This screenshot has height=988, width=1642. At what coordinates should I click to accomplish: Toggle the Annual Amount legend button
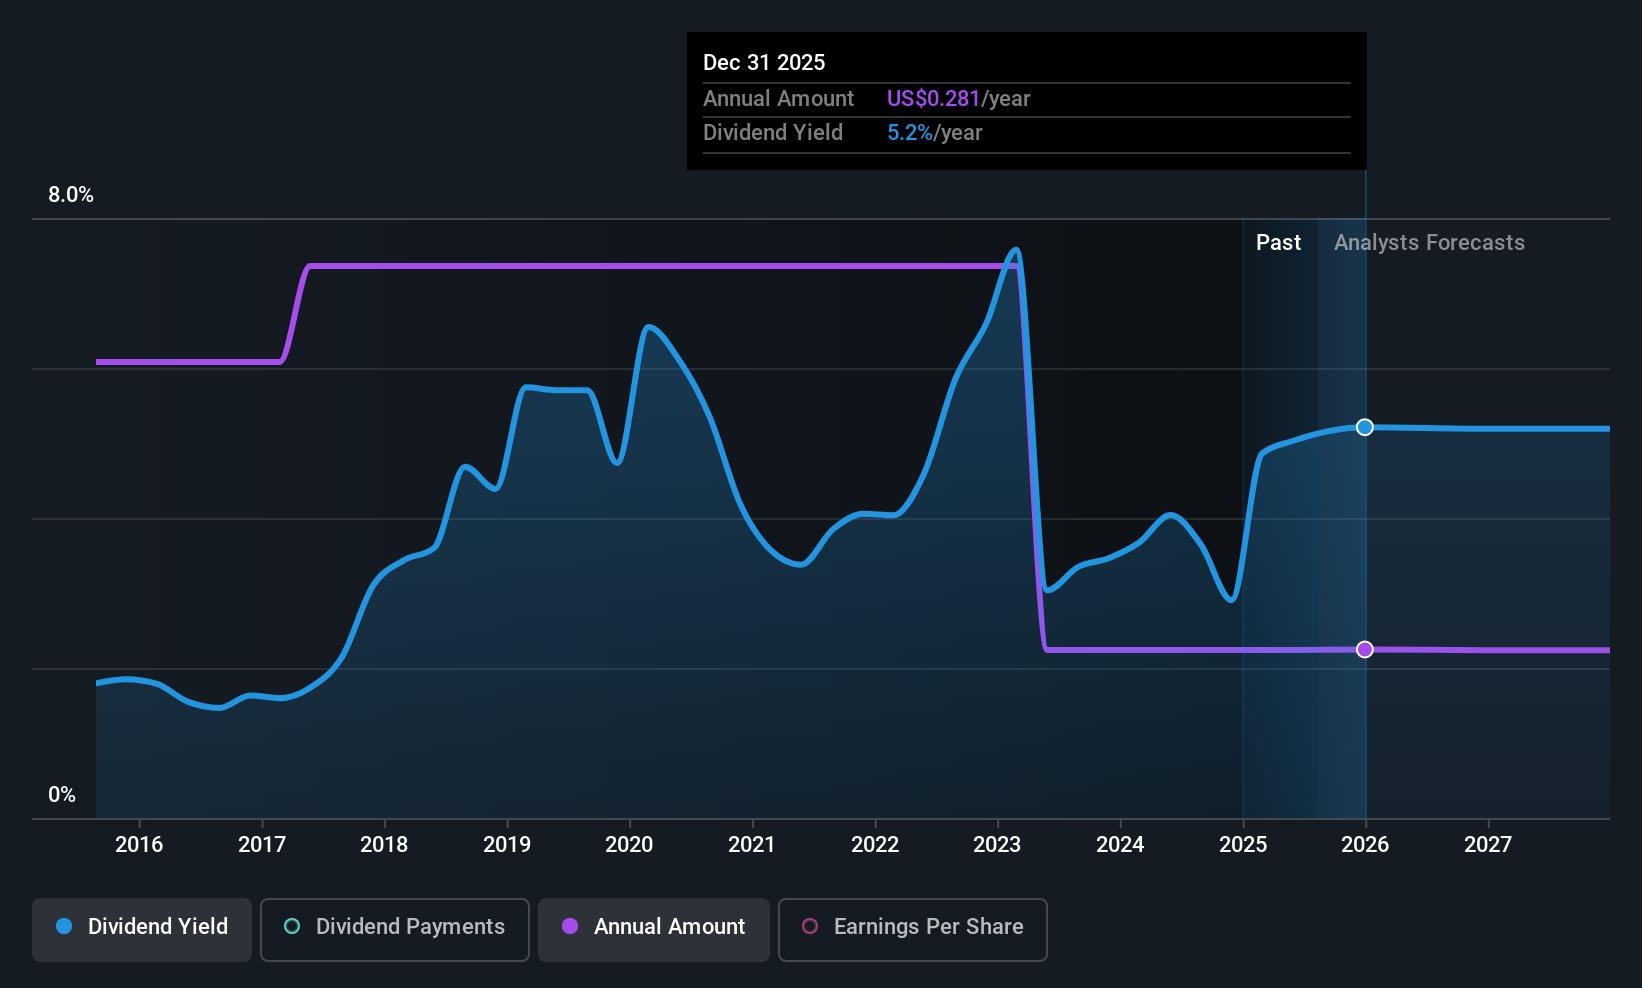654,929
